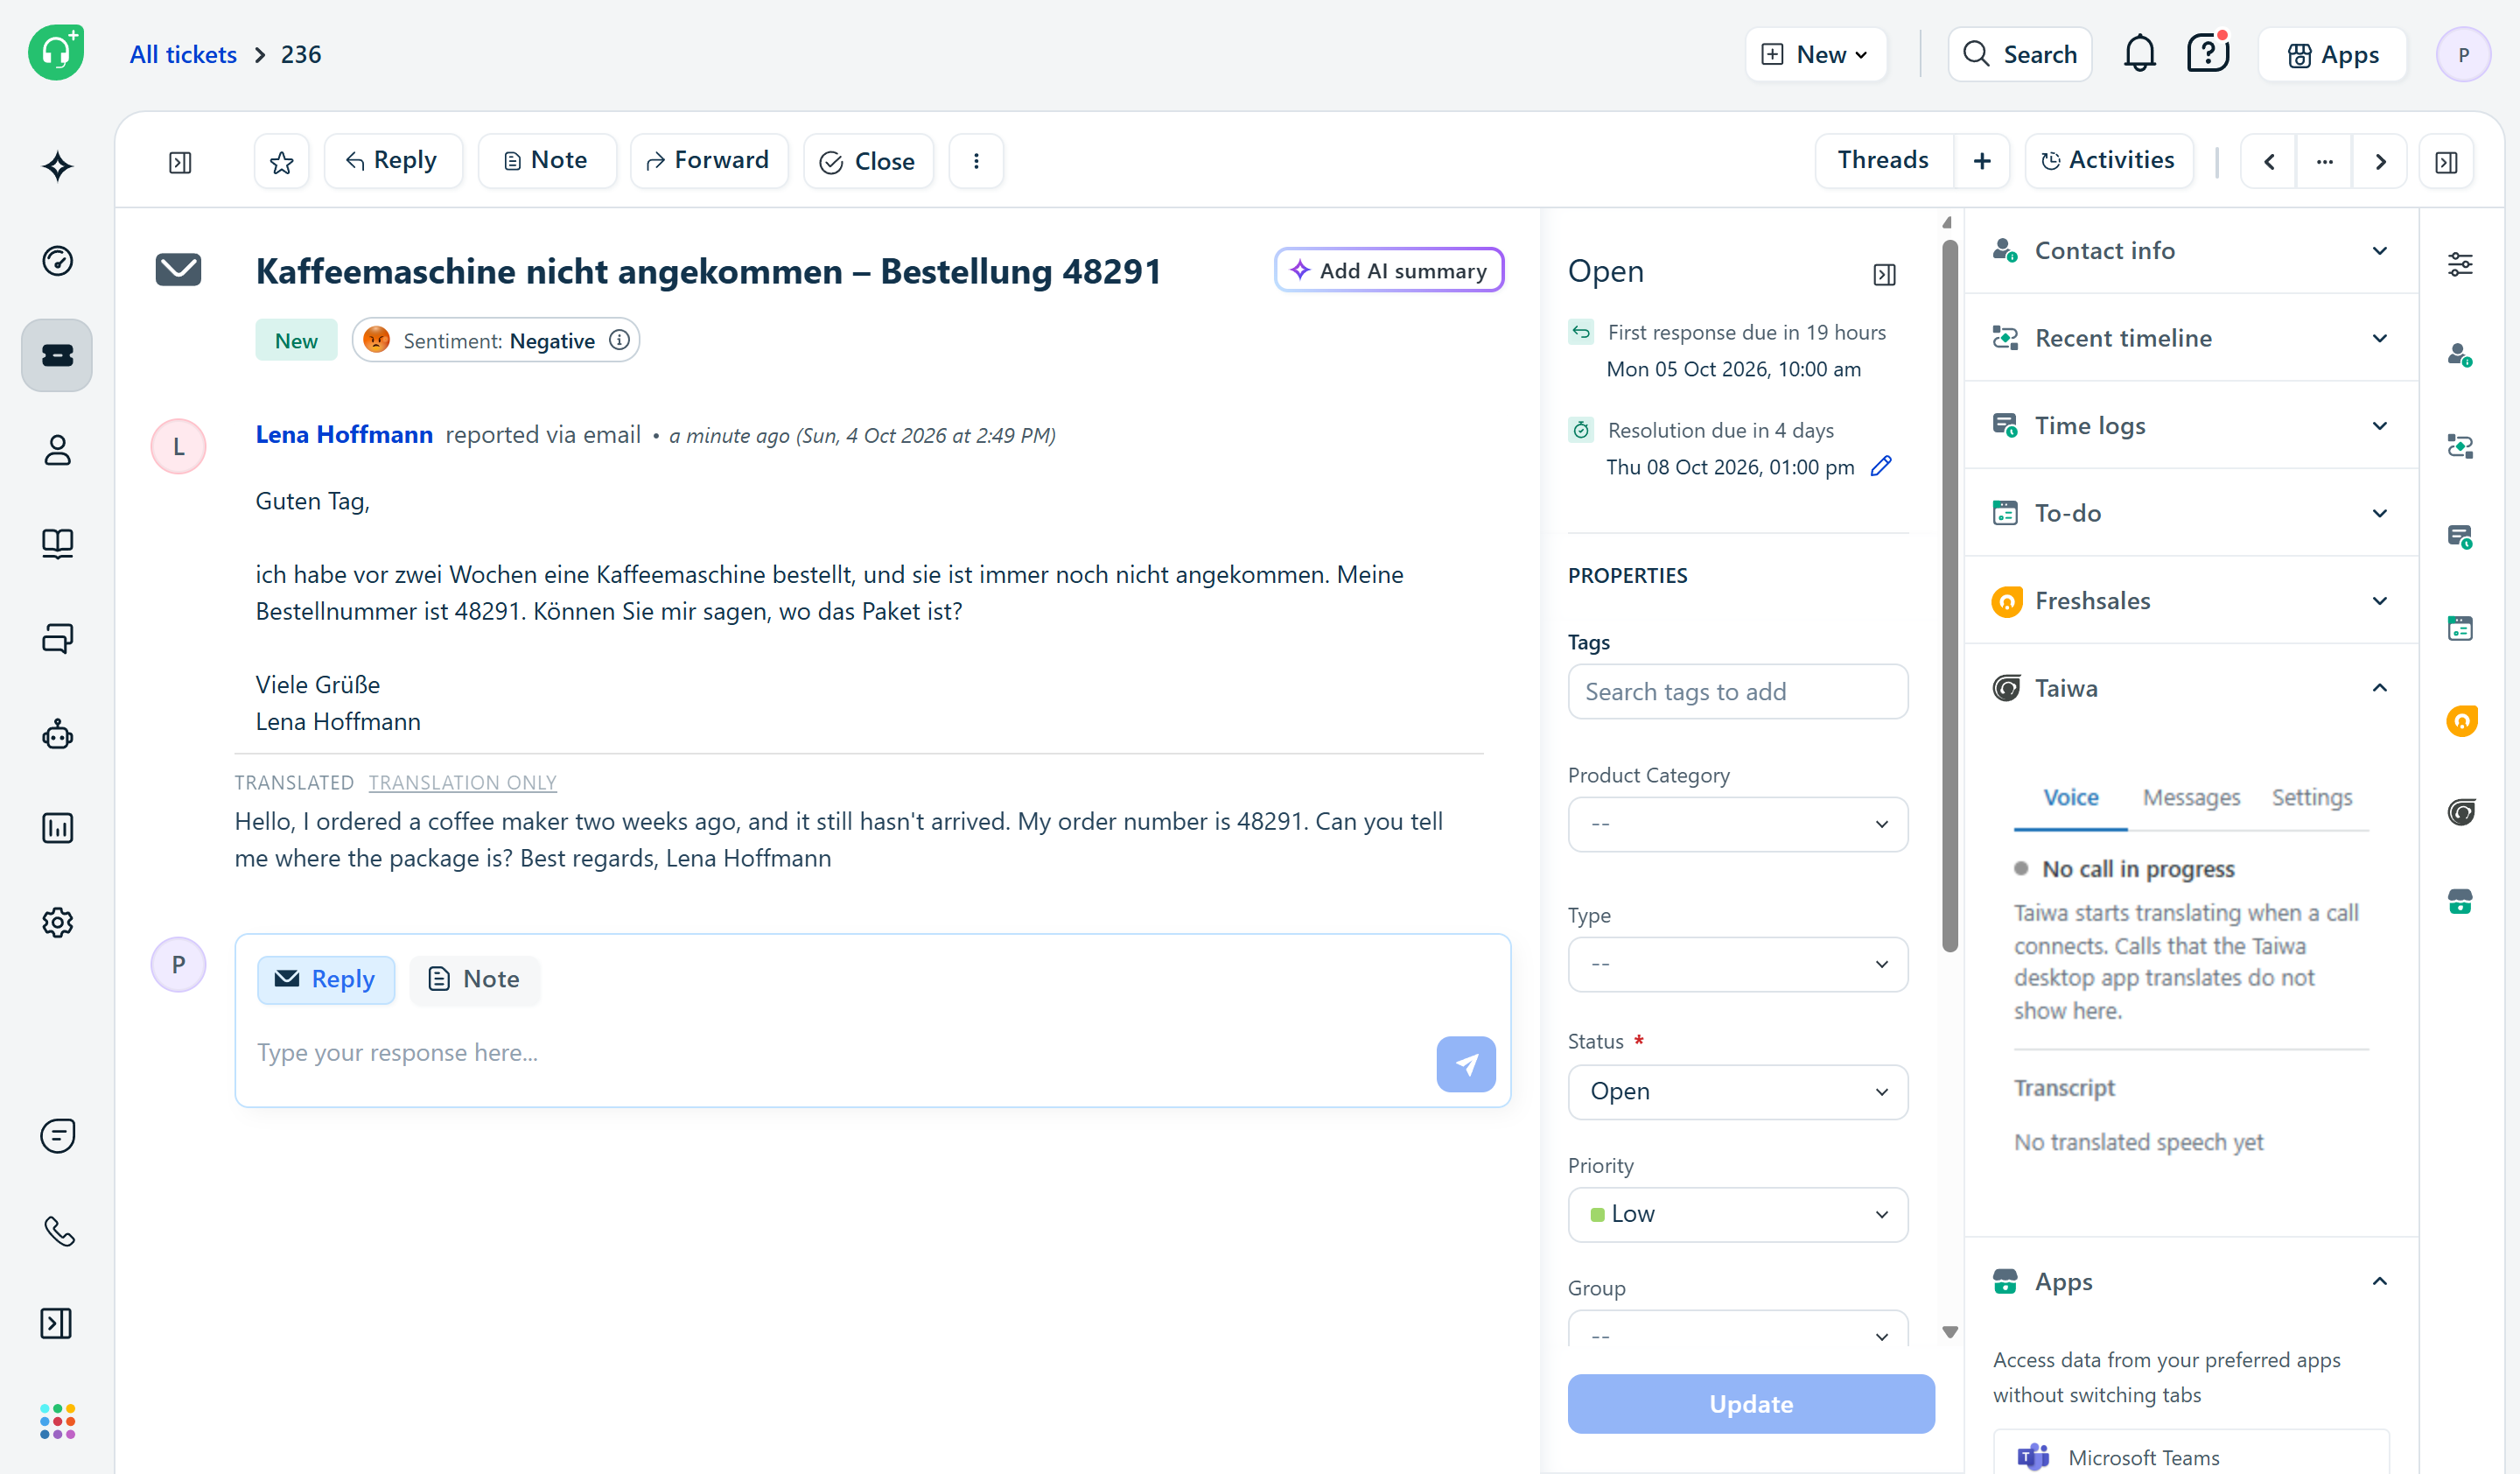Screen dimensions: 2520x1474
Task: Open Taiwa icon in right widget rail
Action: pos(2460,811)
